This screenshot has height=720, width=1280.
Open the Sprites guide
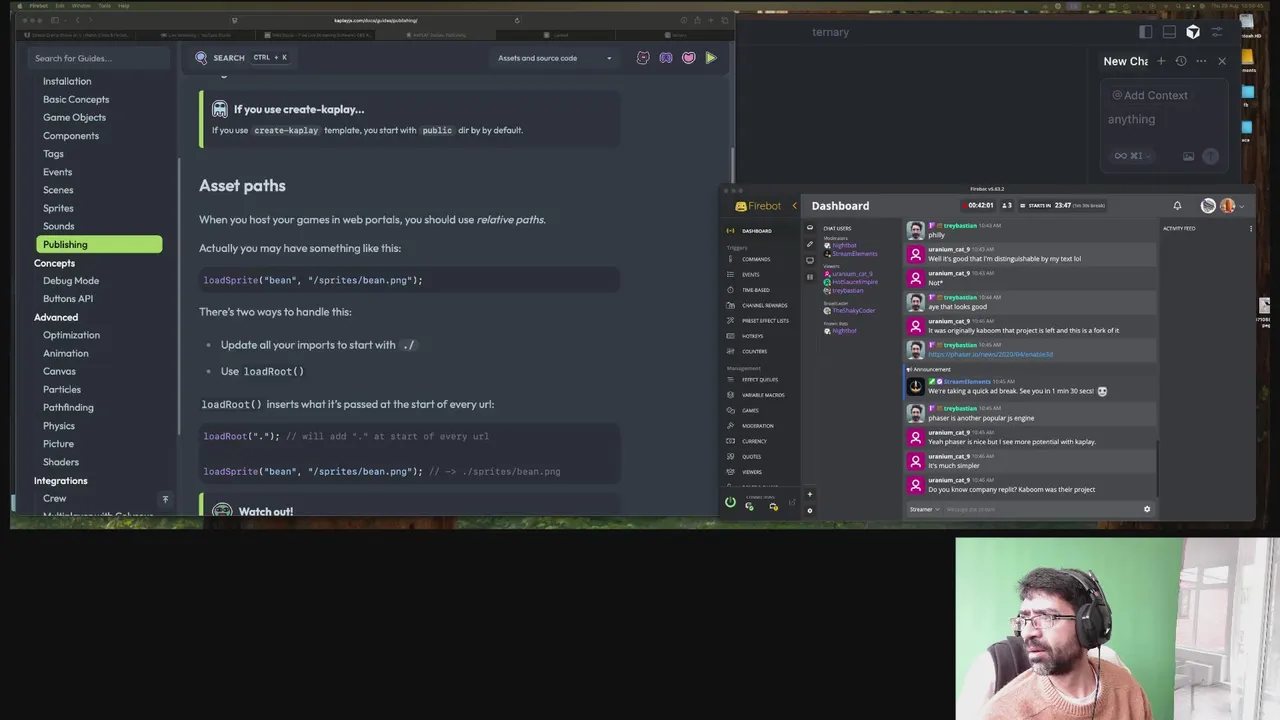point(58,208)
